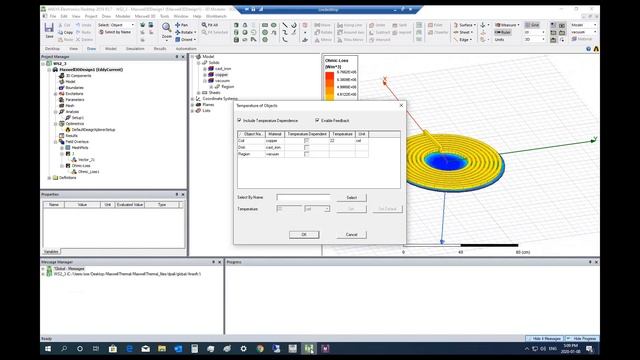Open the Surface dropdown in ribbon

(464, 25)
